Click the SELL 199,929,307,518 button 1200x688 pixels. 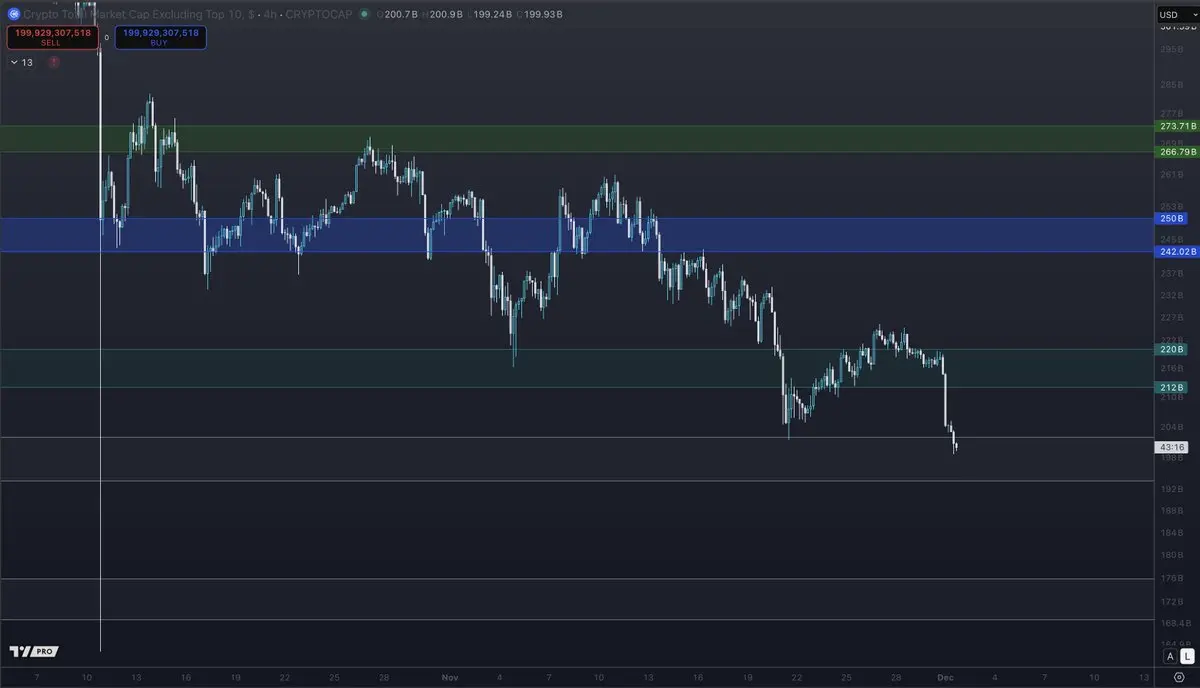click(x=52, y=37)
